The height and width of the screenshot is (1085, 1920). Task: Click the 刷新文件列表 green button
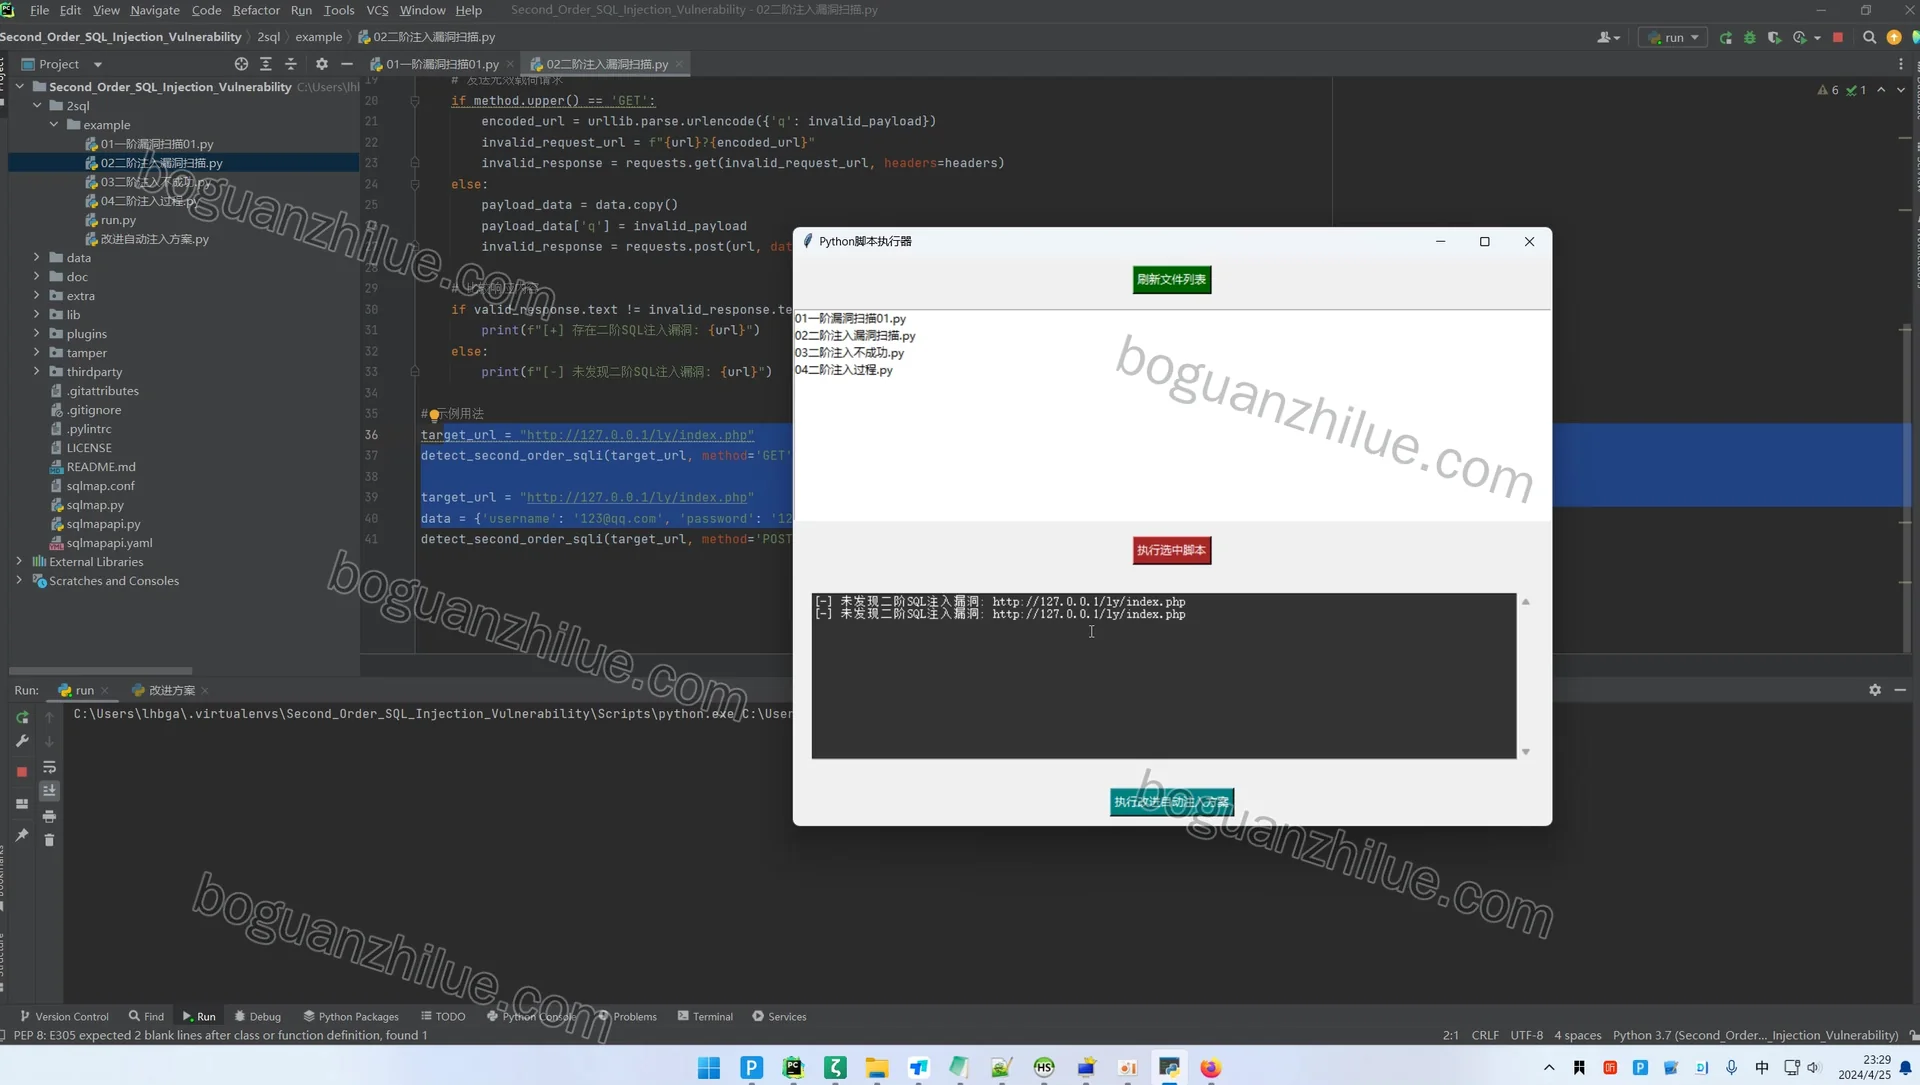[x=1171, y=280]
